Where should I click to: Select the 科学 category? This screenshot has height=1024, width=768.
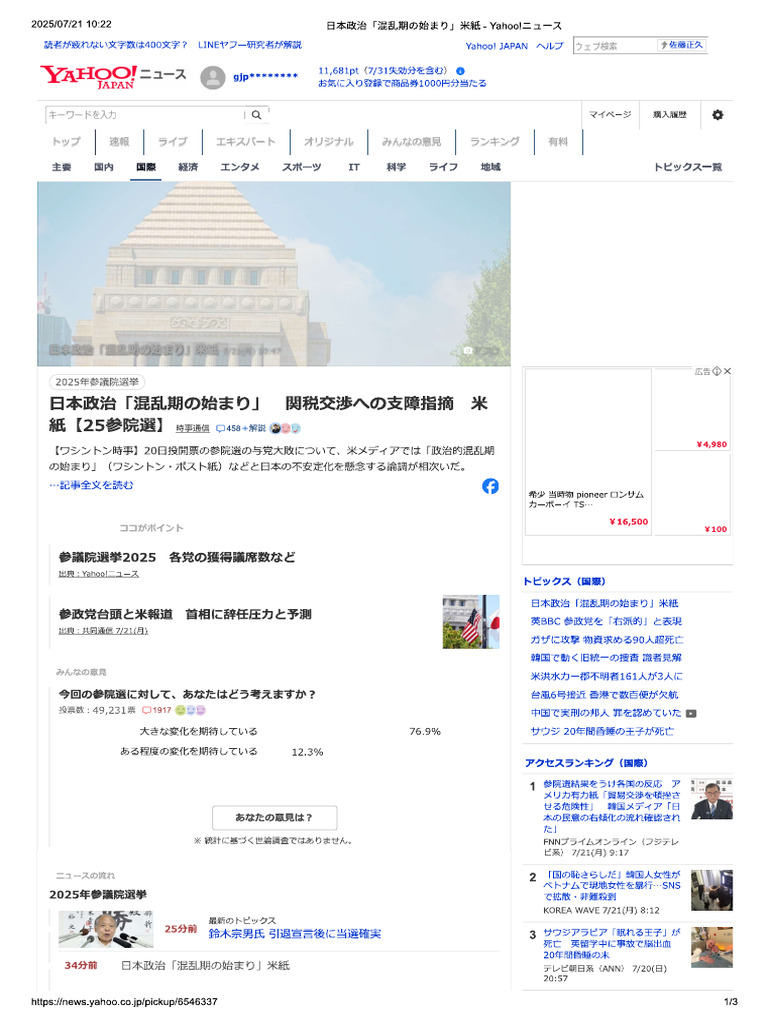(396, 167)
